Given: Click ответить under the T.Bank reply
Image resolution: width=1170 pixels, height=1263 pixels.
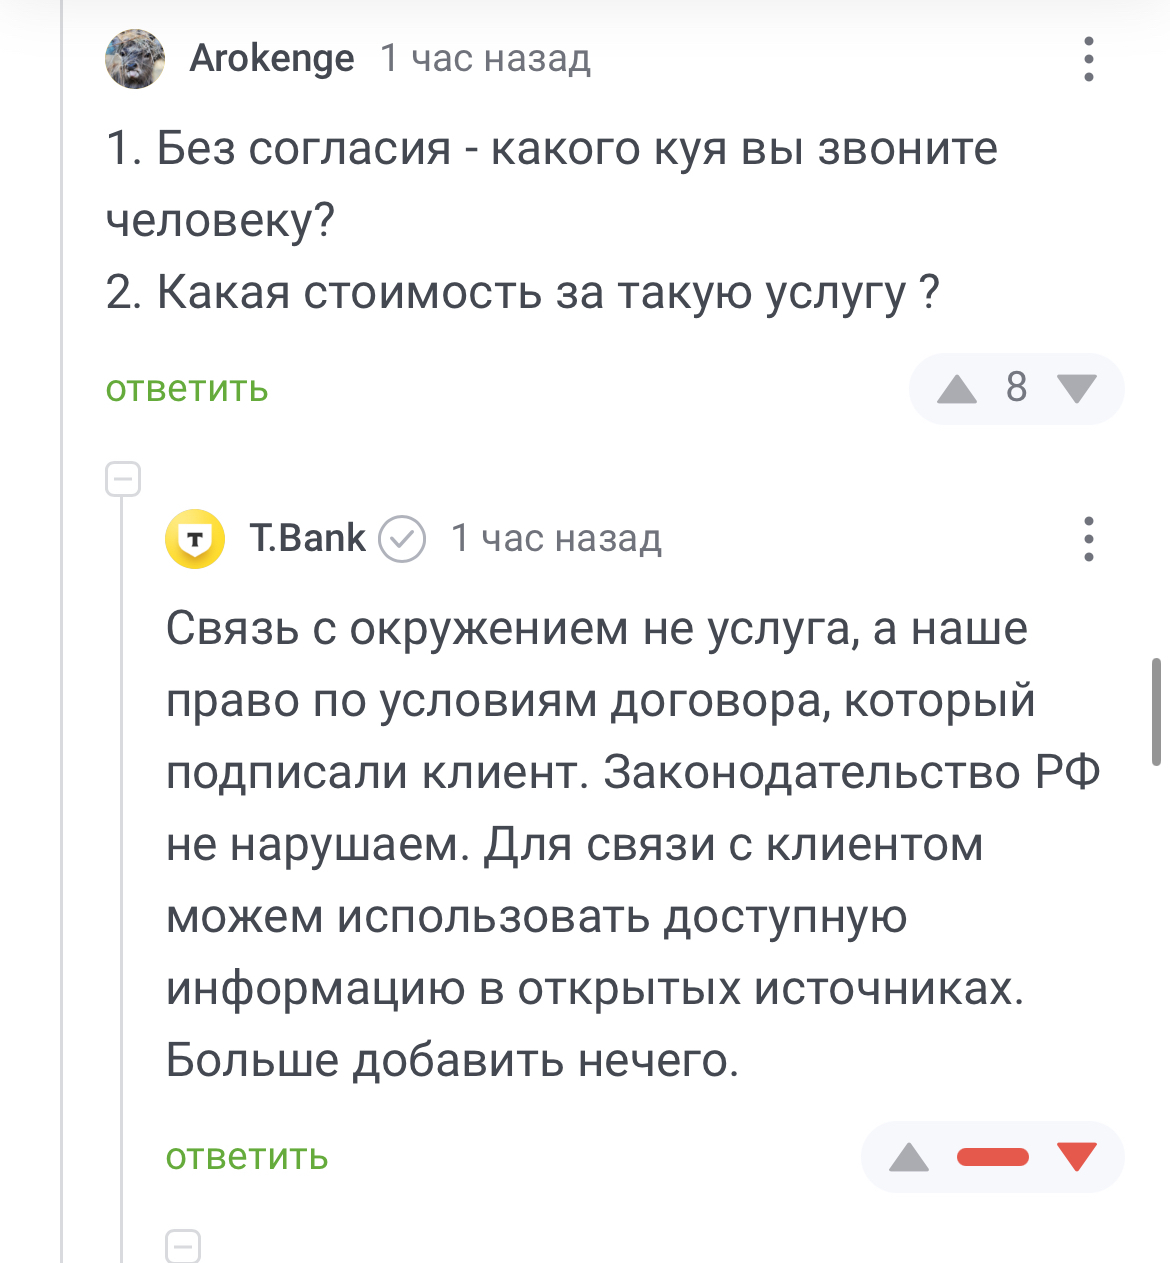Looking at the screenshot, I should click(x=247, y=1157).
